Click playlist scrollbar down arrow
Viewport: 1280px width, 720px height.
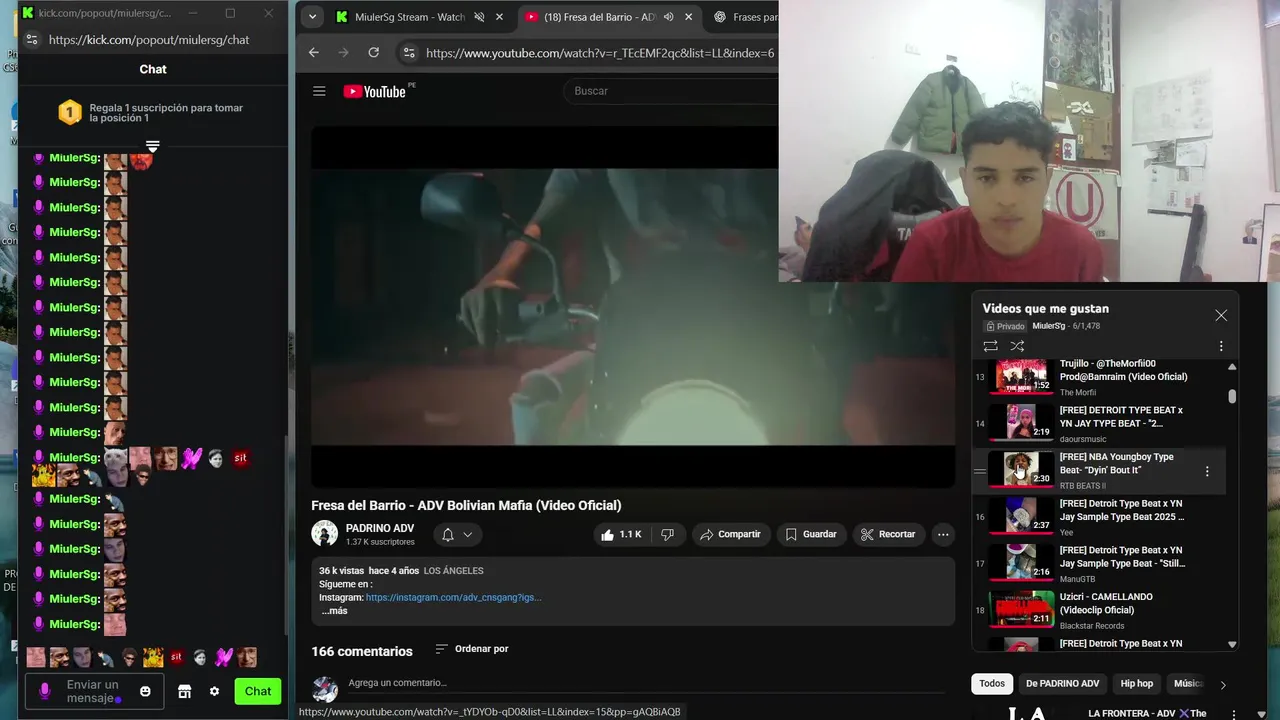point(1232,645)
